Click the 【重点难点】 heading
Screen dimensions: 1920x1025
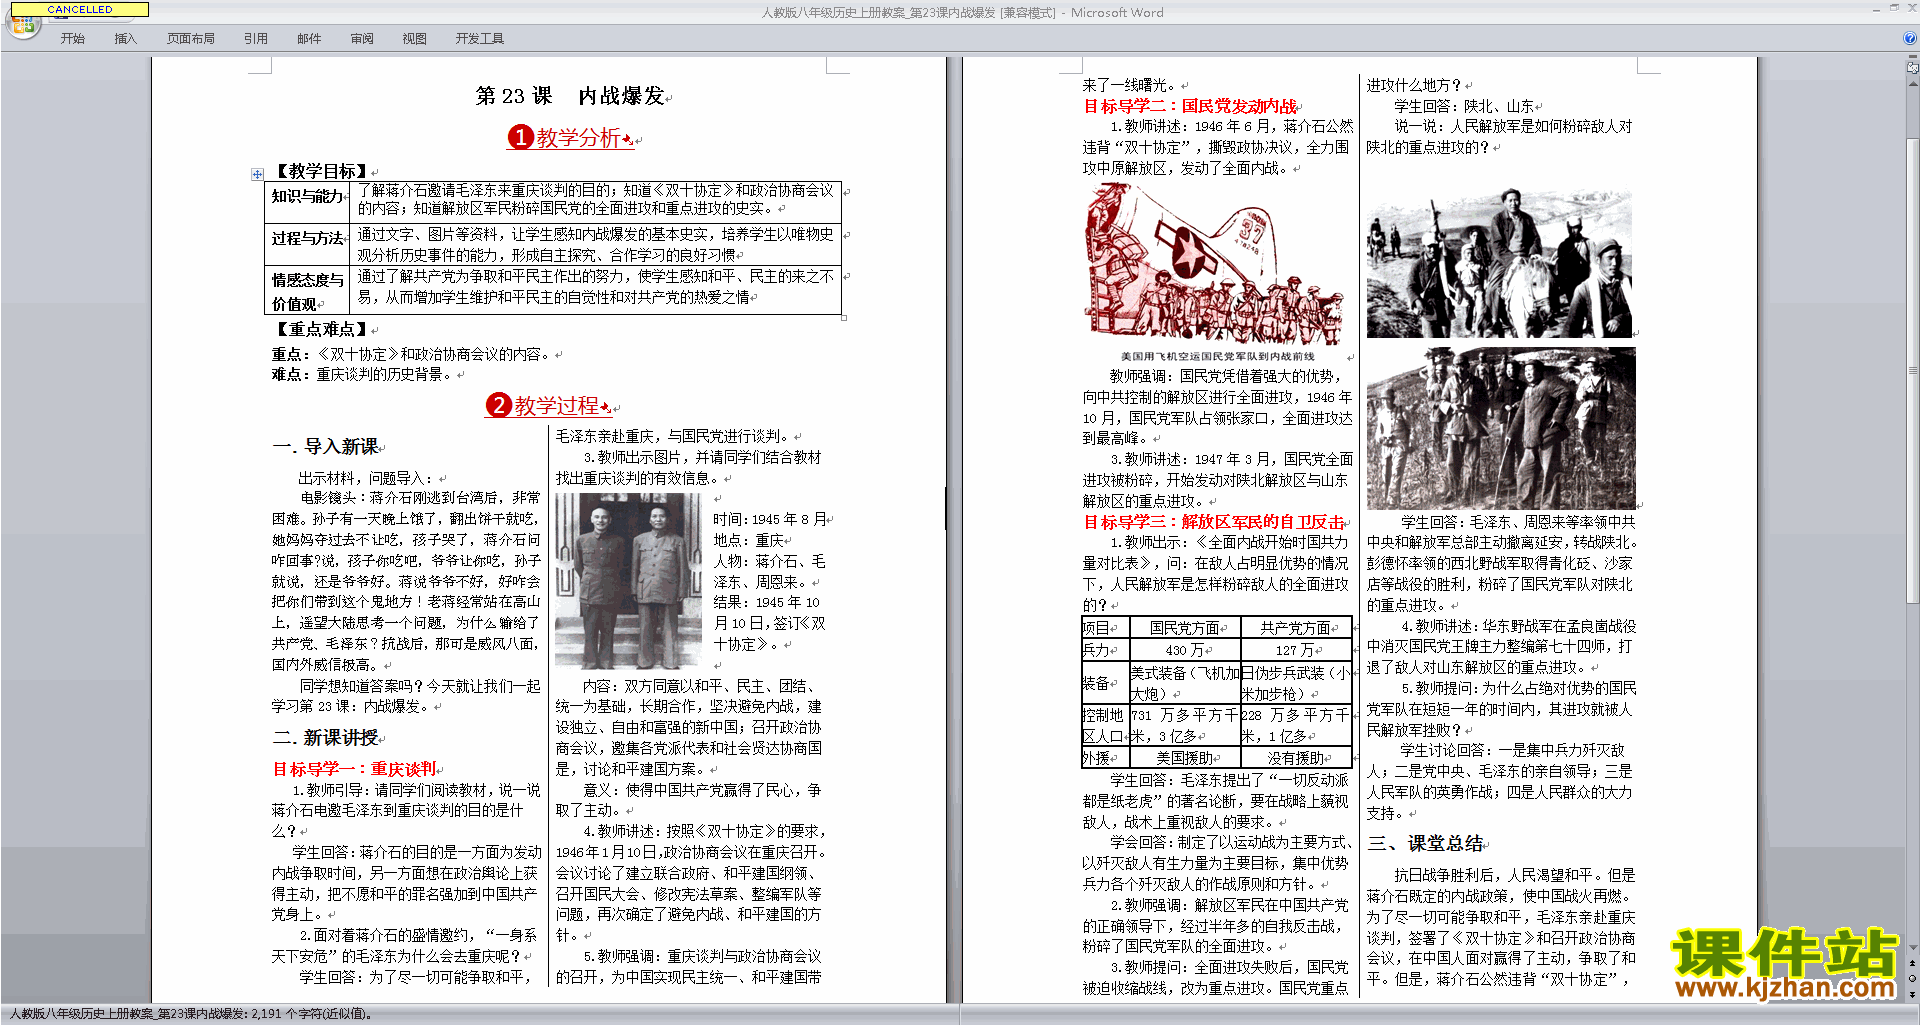click(321, 329)
